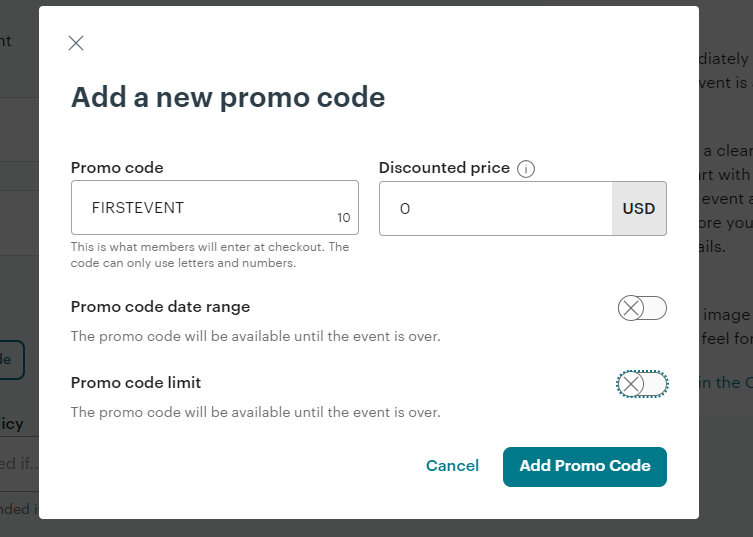Click the partially hidden outlined button on left edge

pyautogui.click(x=12, y=360)
